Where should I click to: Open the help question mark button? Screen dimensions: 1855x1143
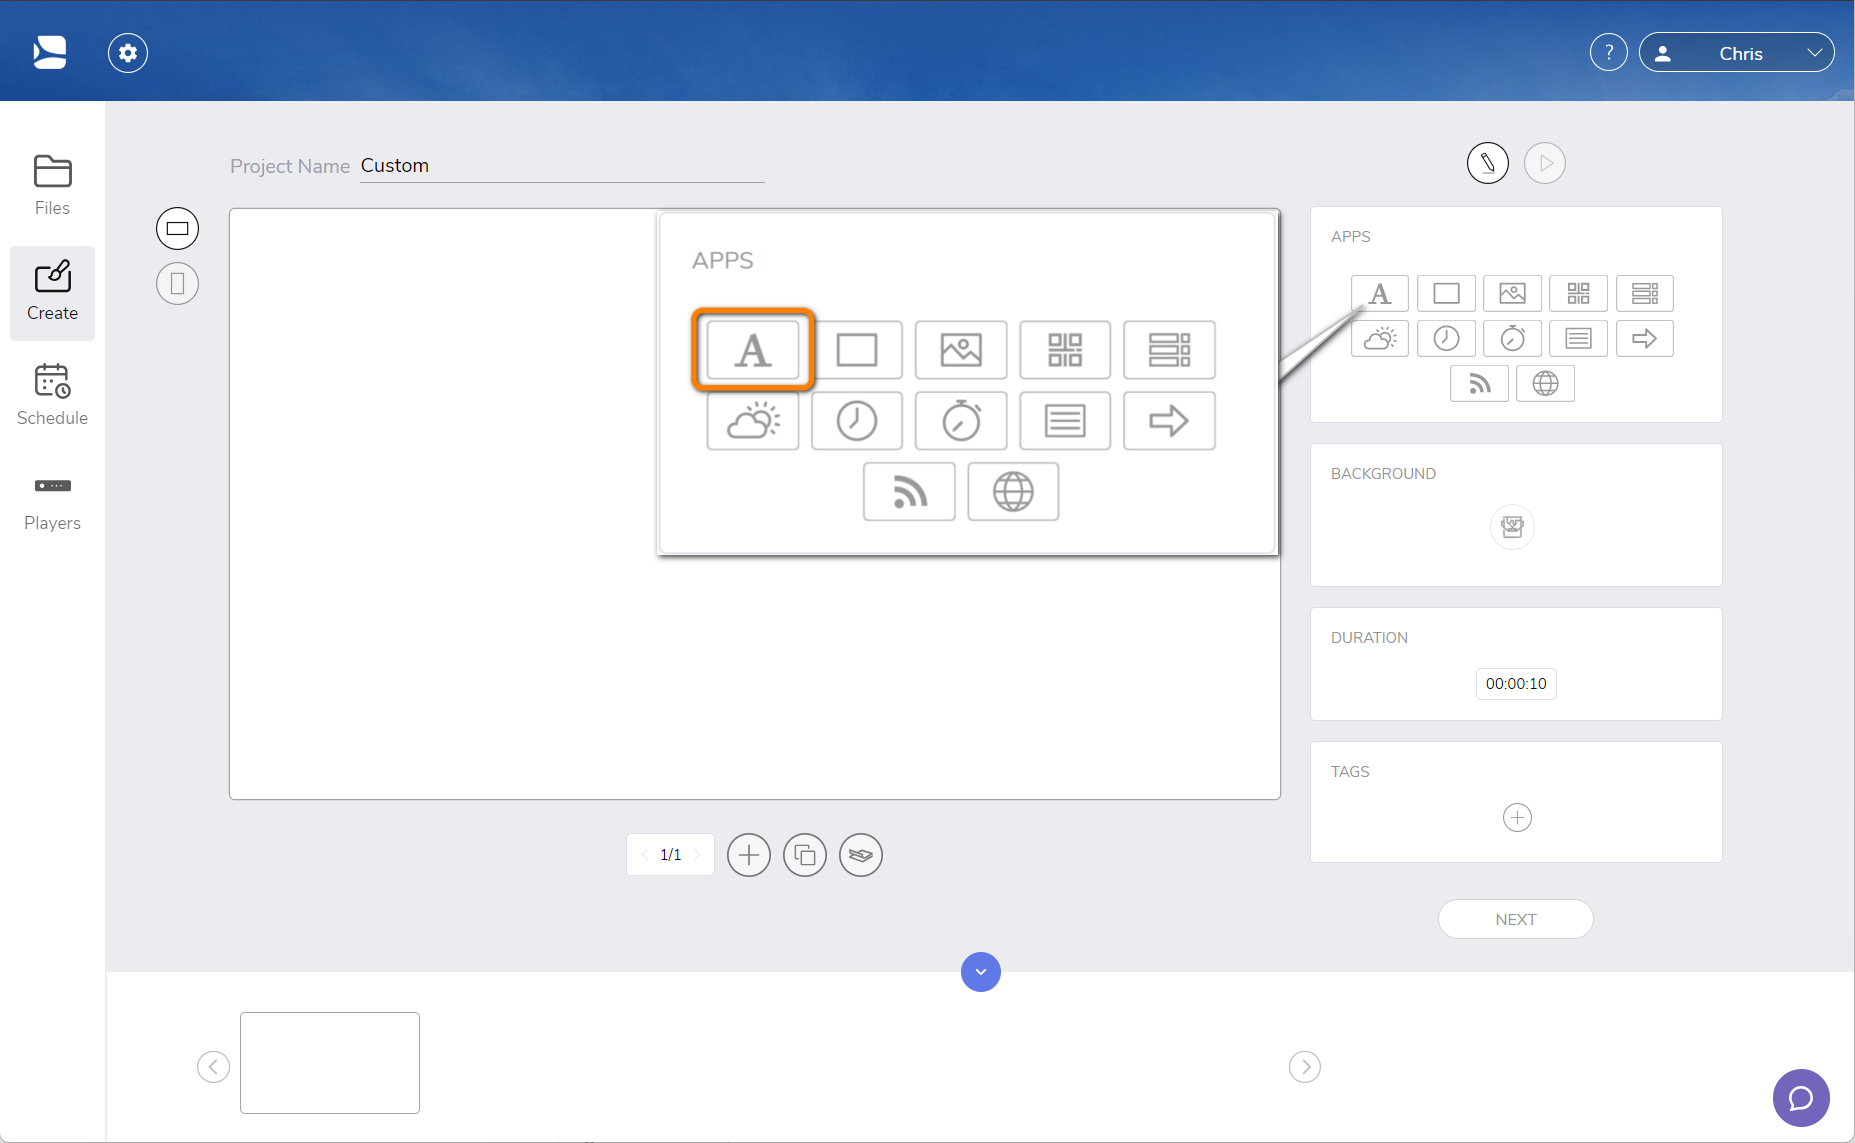tap(1608, 53)
